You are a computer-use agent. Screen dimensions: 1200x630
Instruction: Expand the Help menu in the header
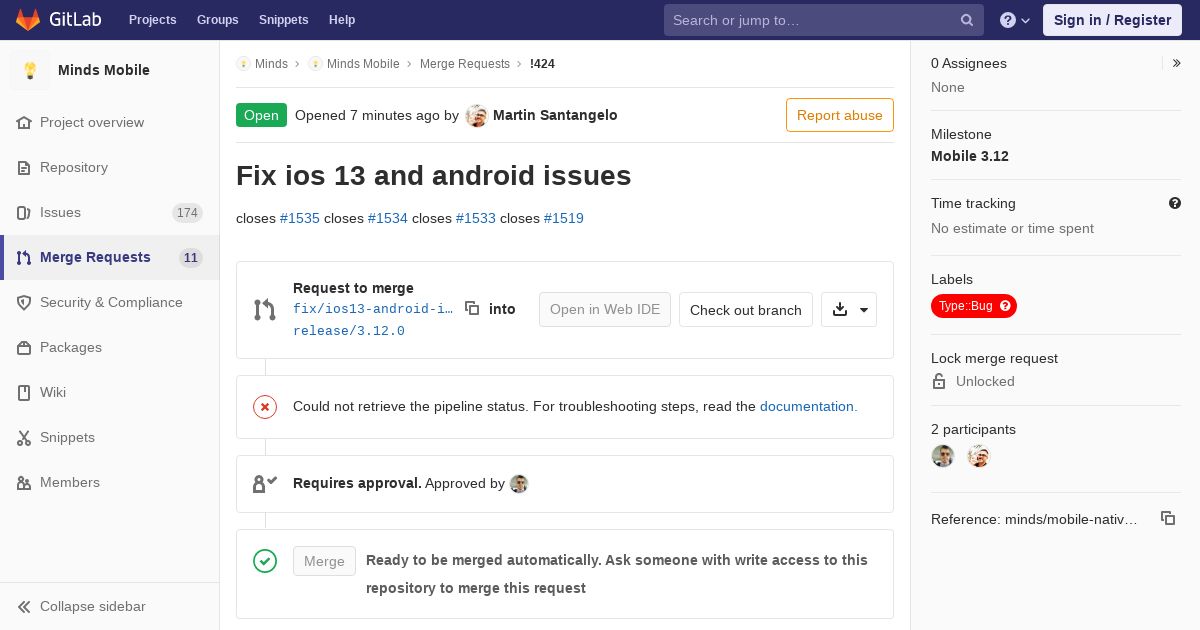[1015, 20]
